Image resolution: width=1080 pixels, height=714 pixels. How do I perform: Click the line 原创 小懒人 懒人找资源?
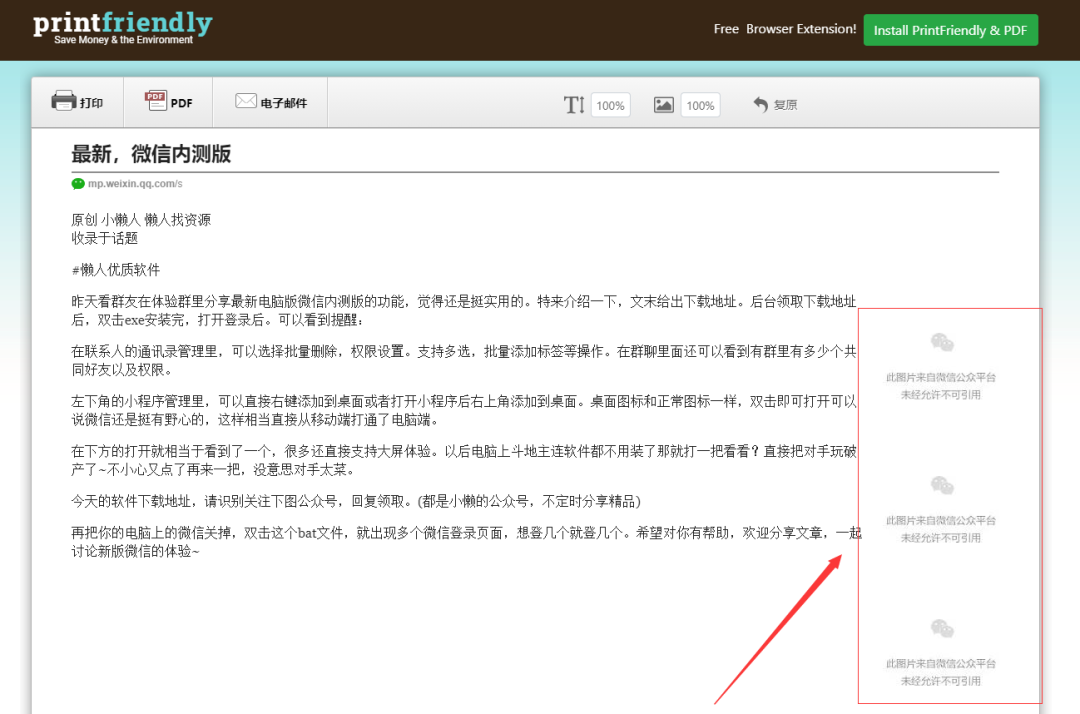click(141, 220)
